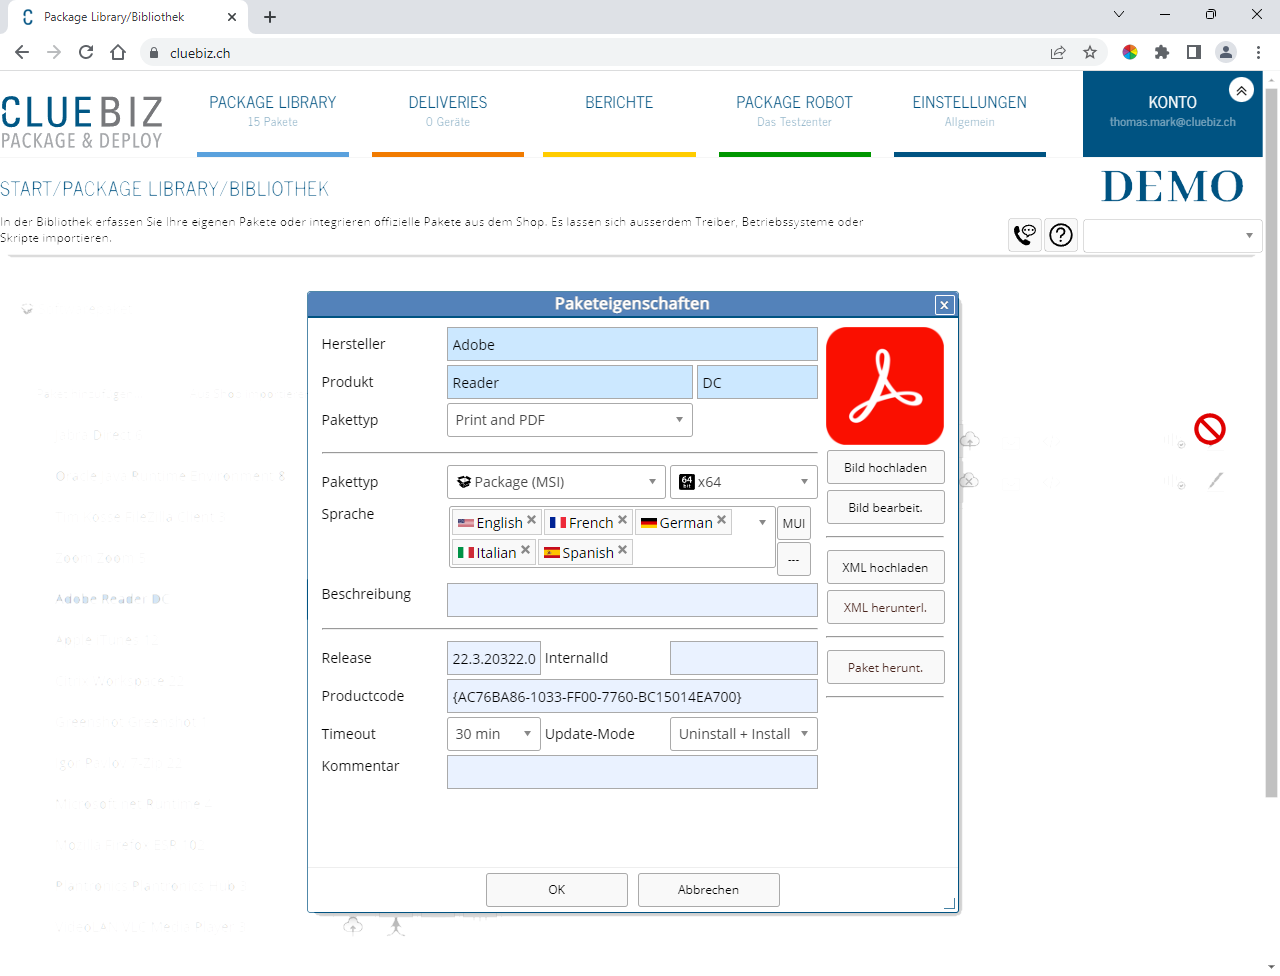This screenshot has width=1280, height=976.
Task: Click into the Kommentar field
Action: coord(632,772)
